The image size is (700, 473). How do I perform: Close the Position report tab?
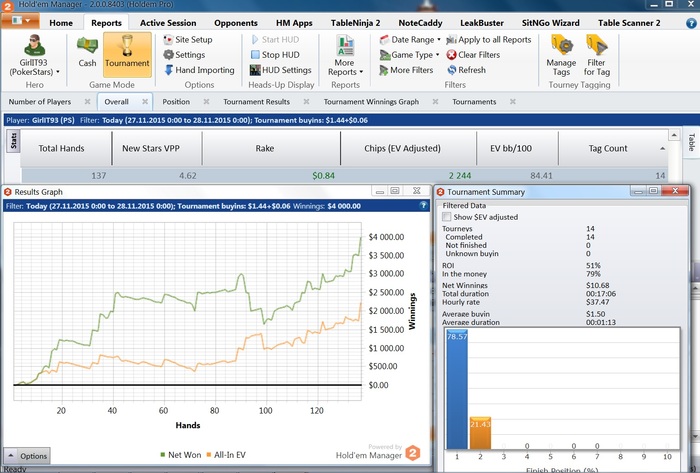click(x=206, y=102)
